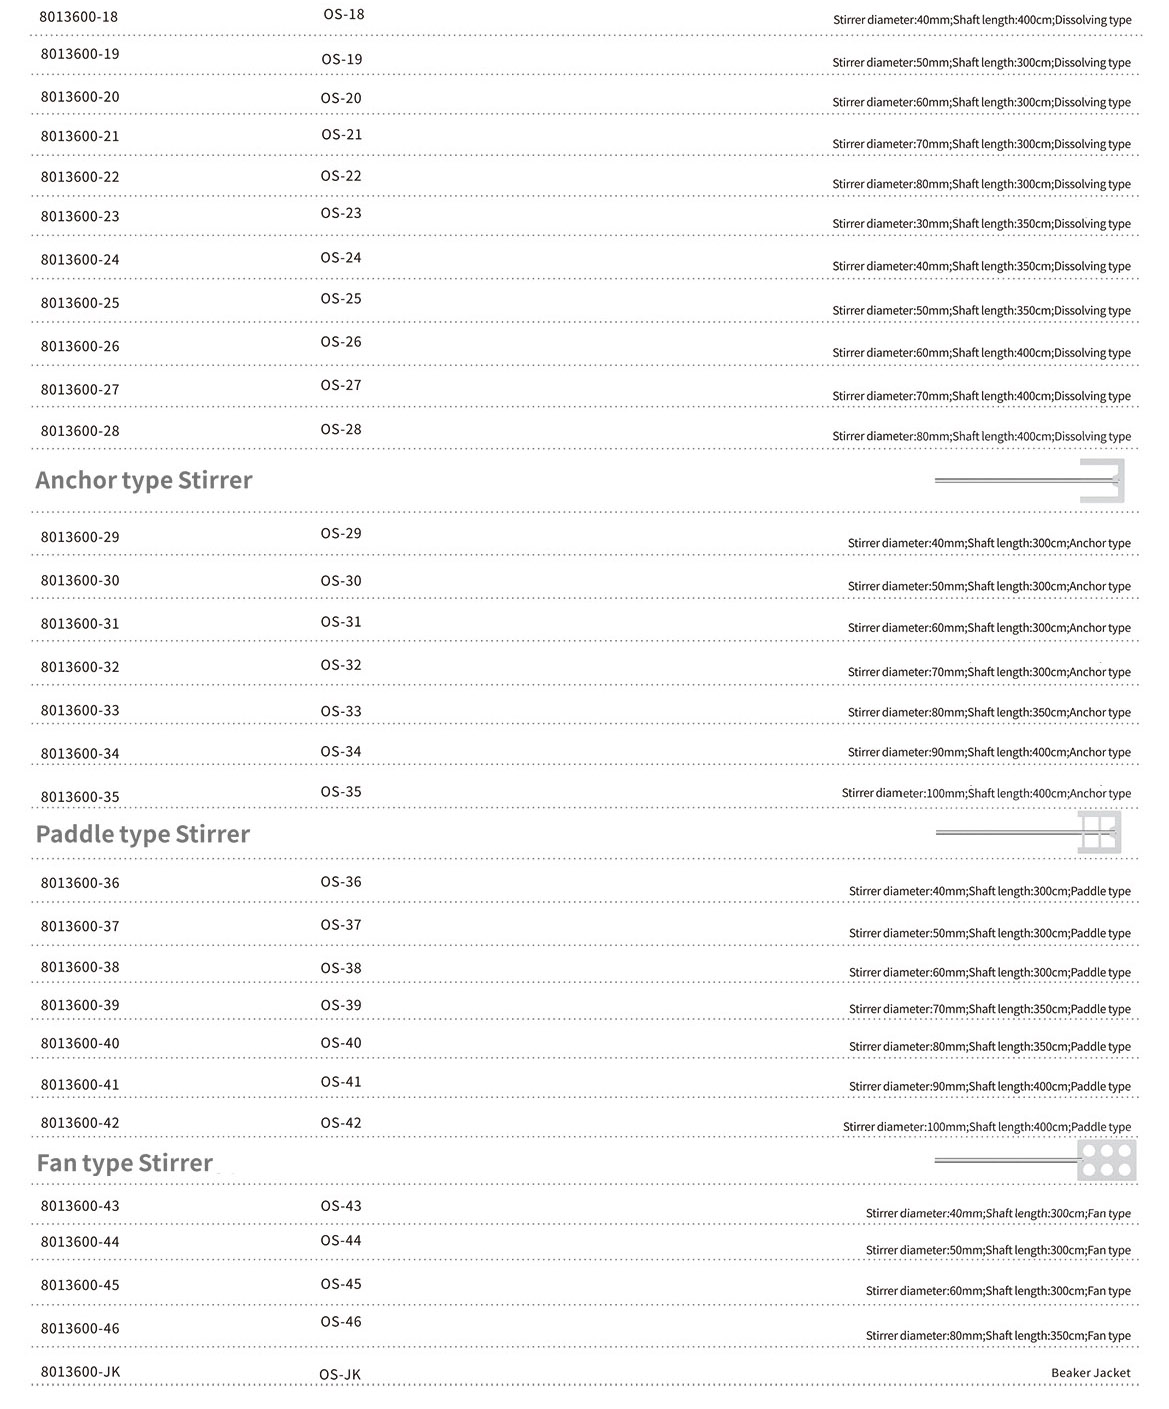Click the Beaker Jacket description
This screenshot has height=1409, width=1169.
point(1090,1373)
